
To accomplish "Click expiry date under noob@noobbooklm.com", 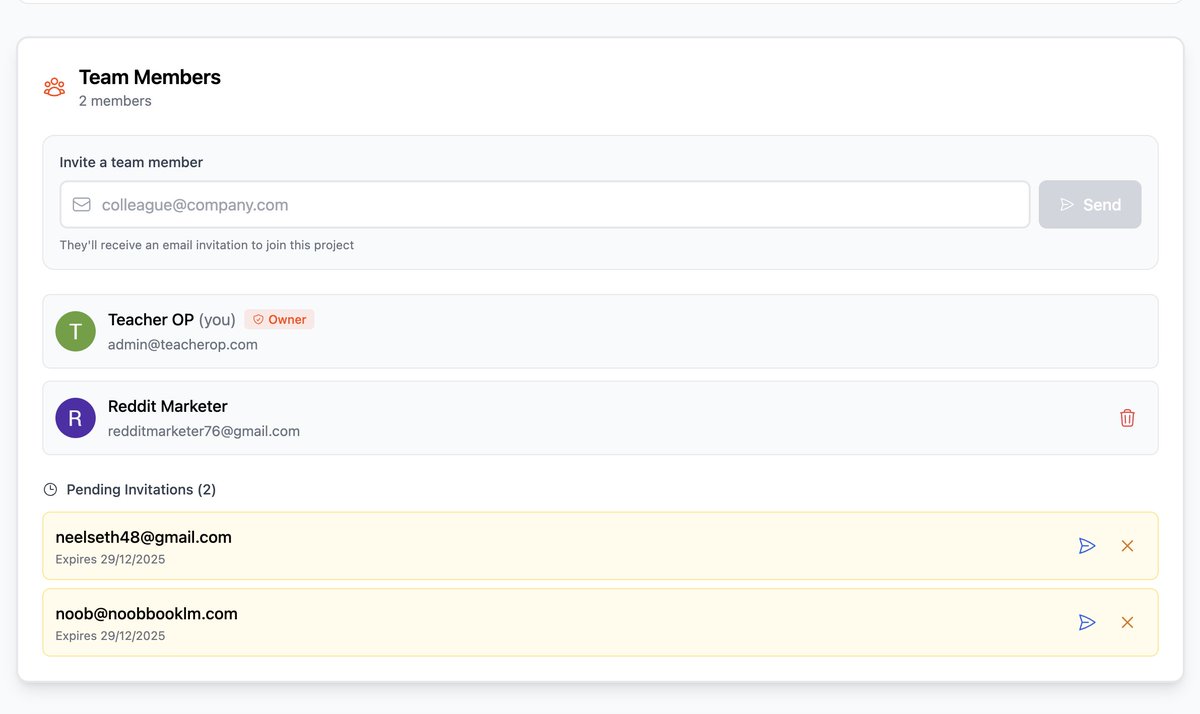I will tap(110, 636).
